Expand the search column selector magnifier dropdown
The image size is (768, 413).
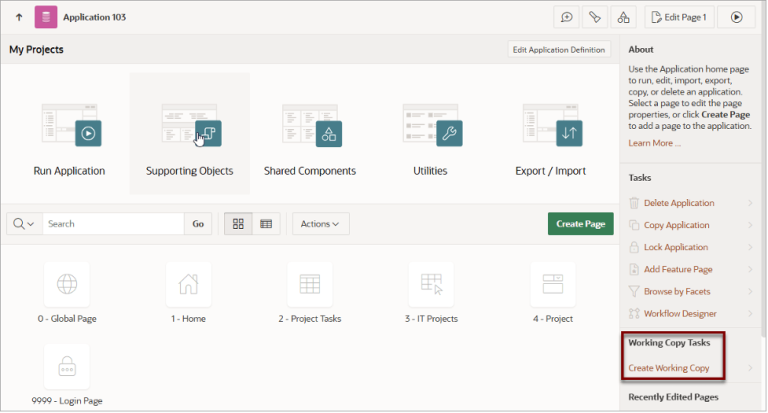click(x=24, y=224)
